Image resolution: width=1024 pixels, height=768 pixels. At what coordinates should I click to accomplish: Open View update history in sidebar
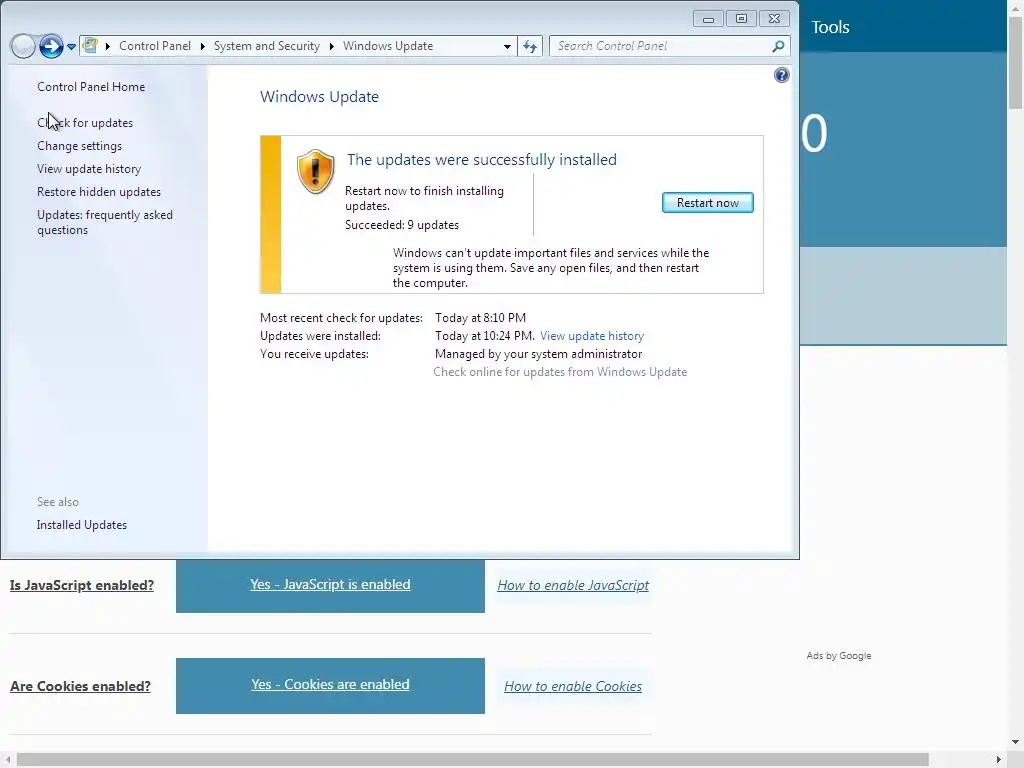coord(89,168)
